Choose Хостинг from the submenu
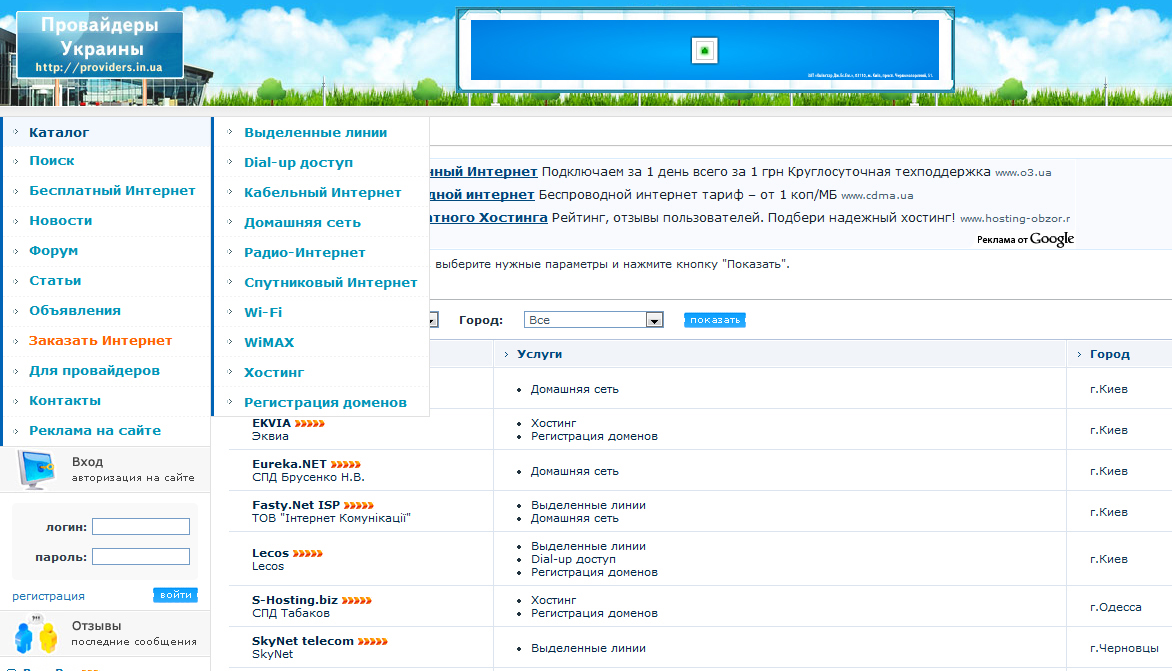 coord(274,372)
